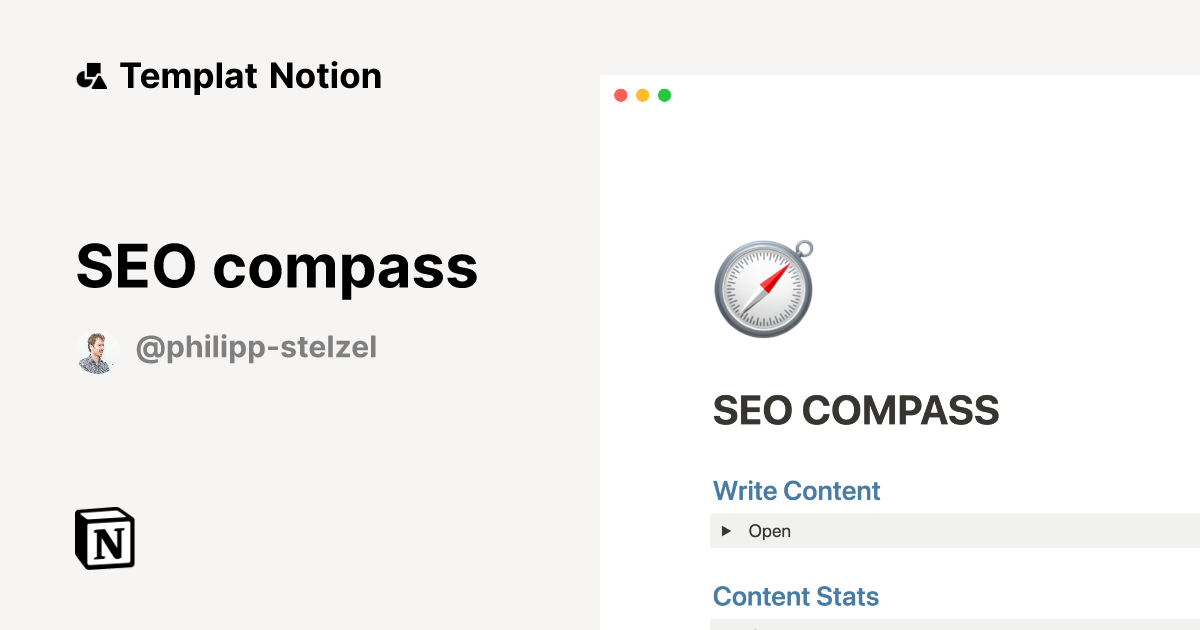Click the yellow traffic light dot
The image size is (1200, 630).
point(643,95)
